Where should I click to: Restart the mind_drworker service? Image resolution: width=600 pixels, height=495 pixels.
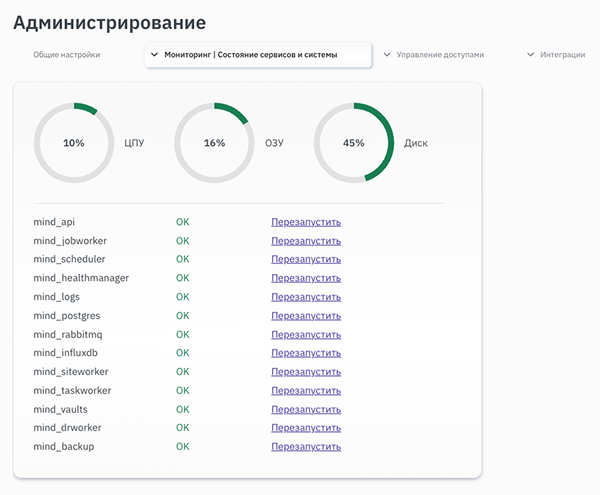pyautogui.click(x=306, y=428)
